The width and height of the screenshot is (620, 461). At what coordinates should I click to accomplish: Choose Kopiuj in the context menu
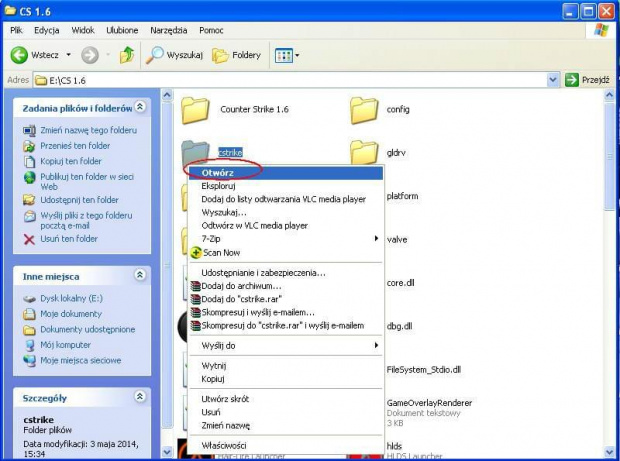(285, 379)
